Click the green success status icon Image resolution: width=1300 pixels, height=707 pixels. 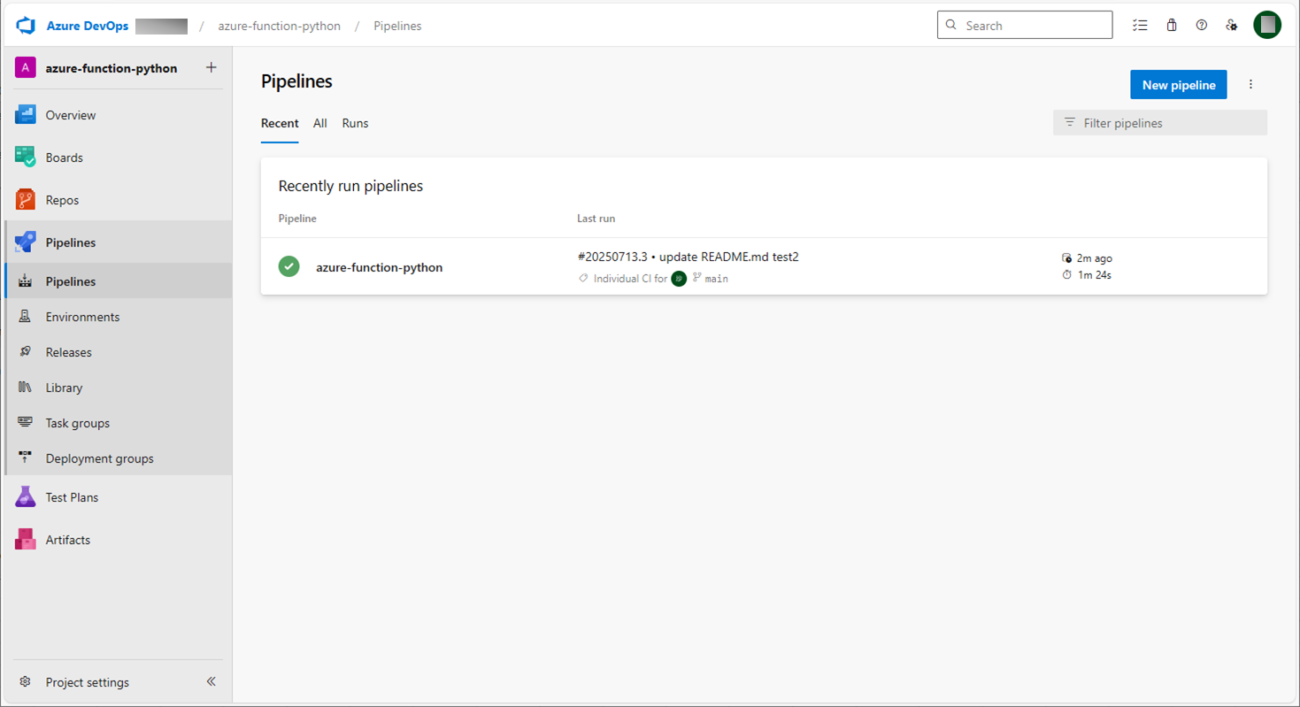click(289, 267)
